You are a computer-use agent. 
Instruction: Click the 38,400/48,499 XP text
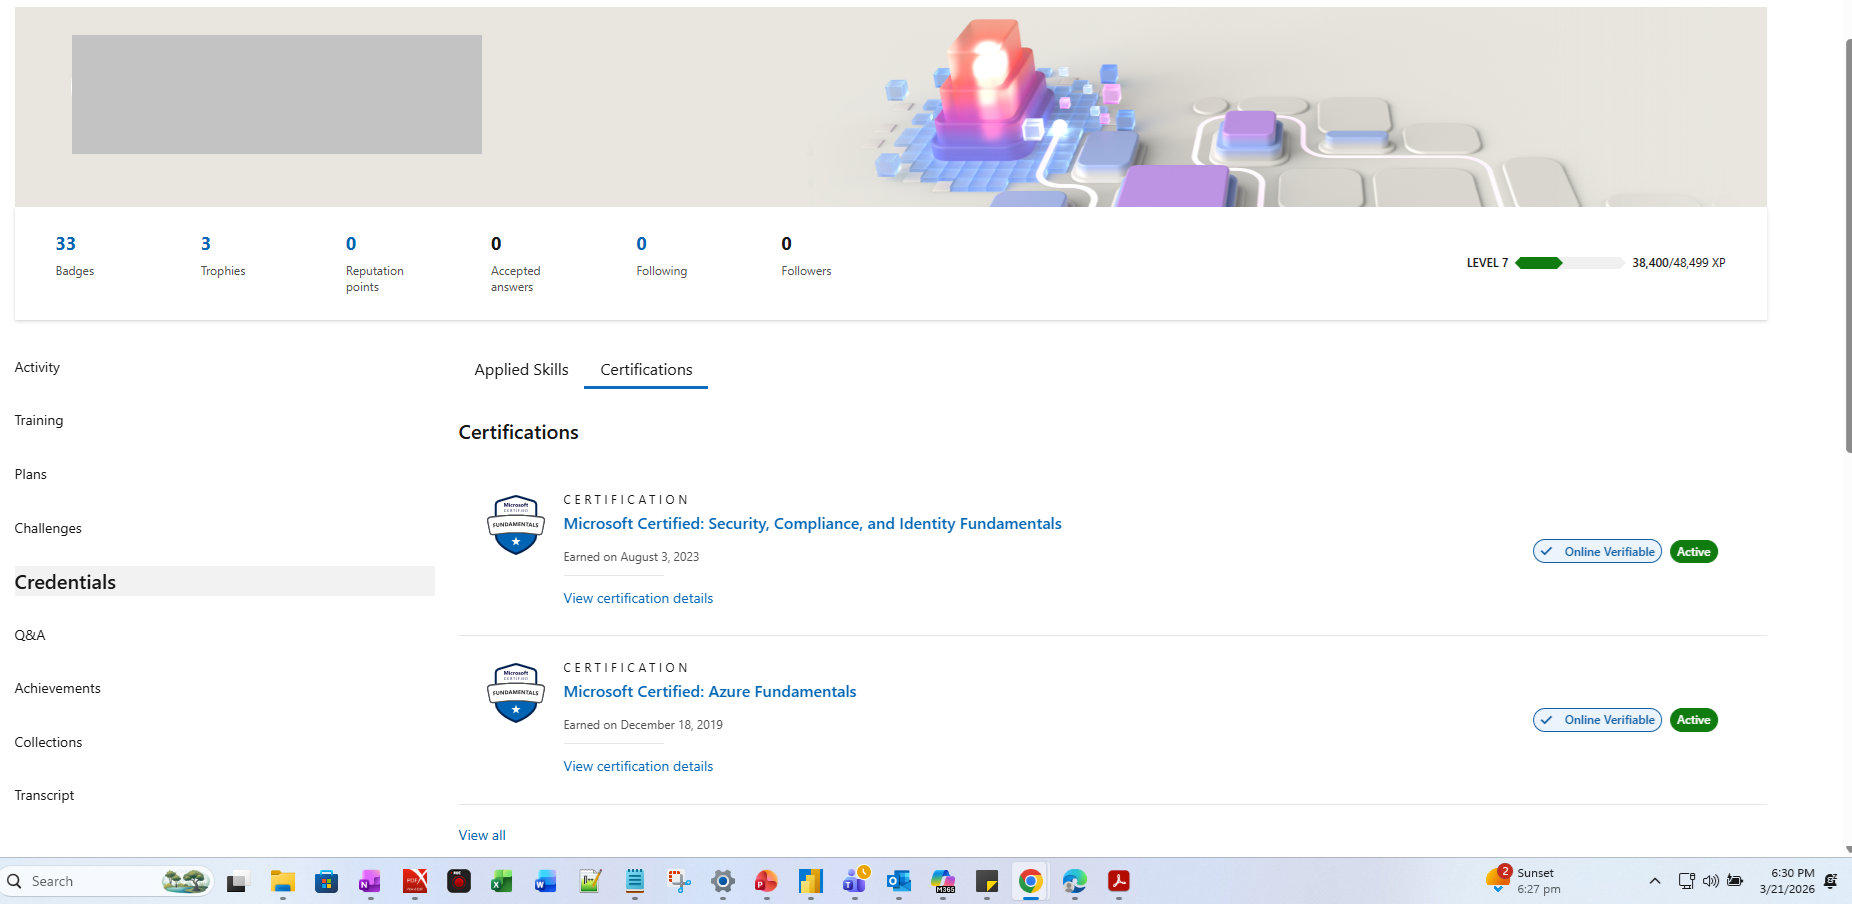click(x=1679, y=263)
